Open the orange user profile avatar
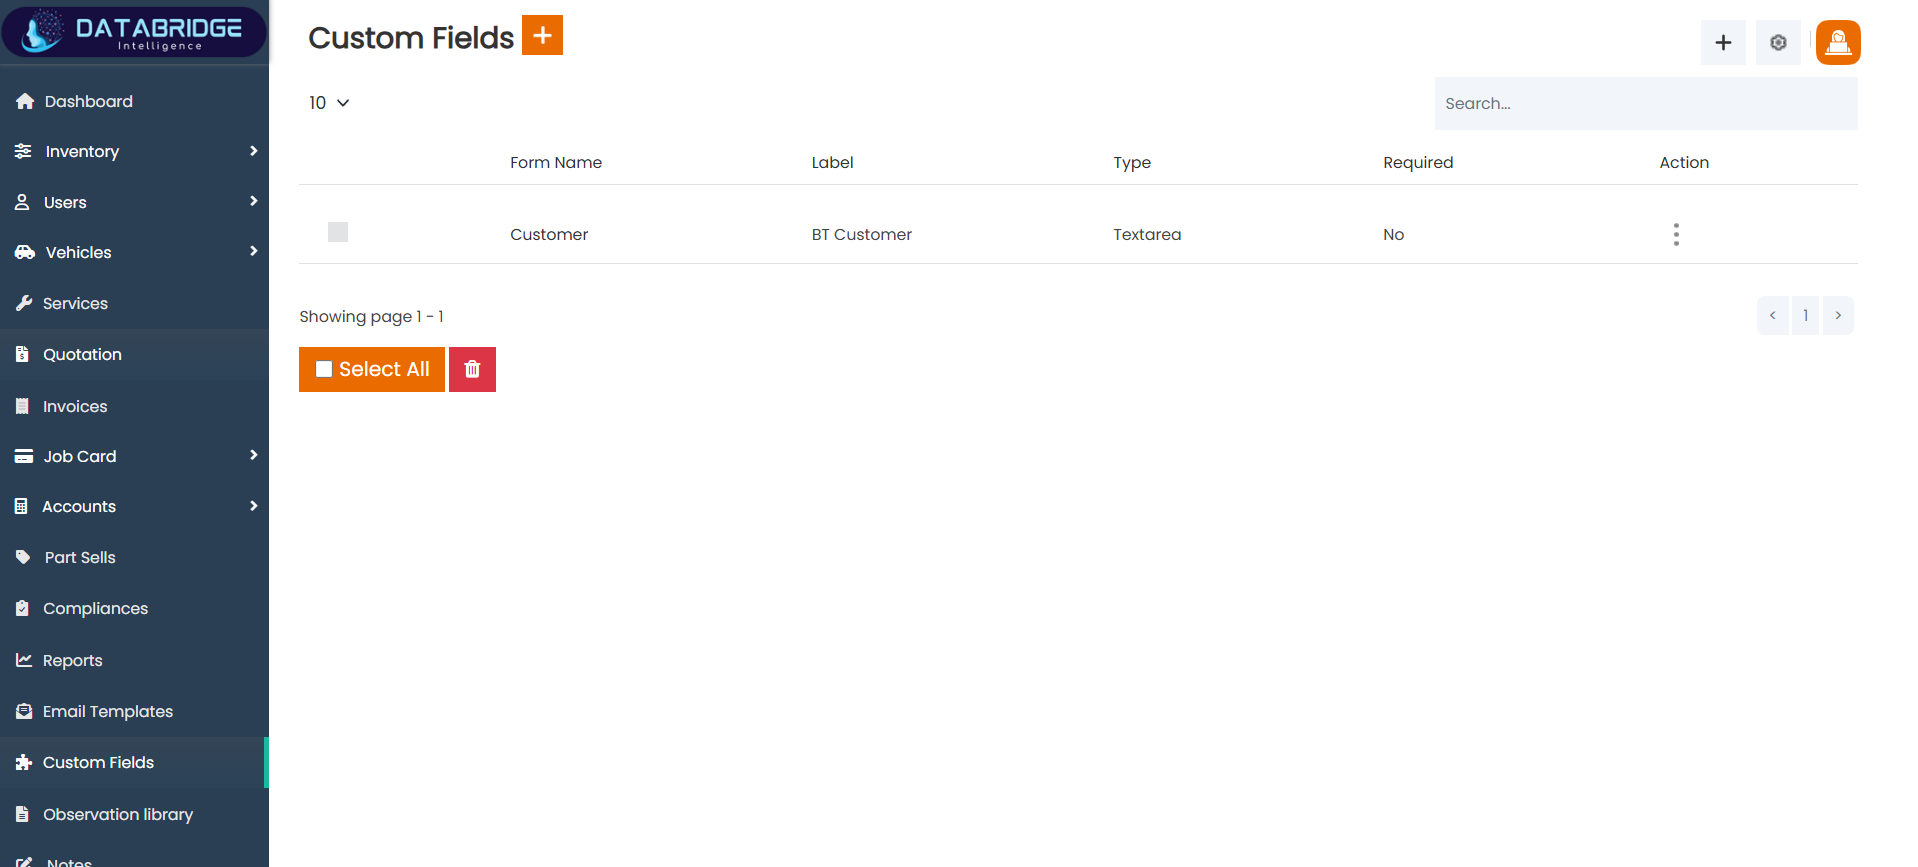This screenshot has height=867, width=1918. click(1838, 42)
